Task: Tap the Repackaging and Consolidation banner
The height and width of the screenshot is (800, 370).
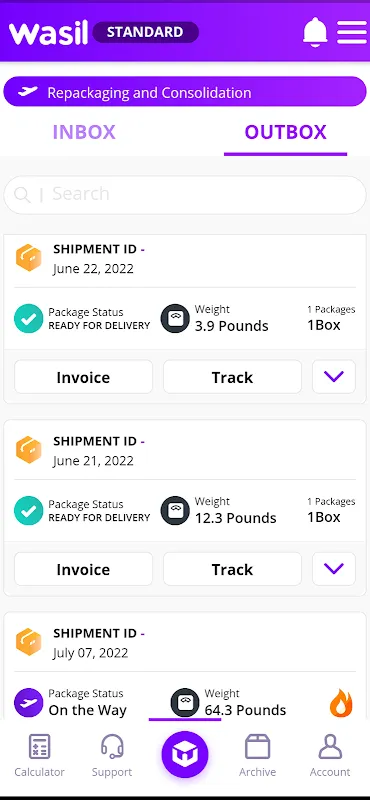Action: click(x=185, y=92)
